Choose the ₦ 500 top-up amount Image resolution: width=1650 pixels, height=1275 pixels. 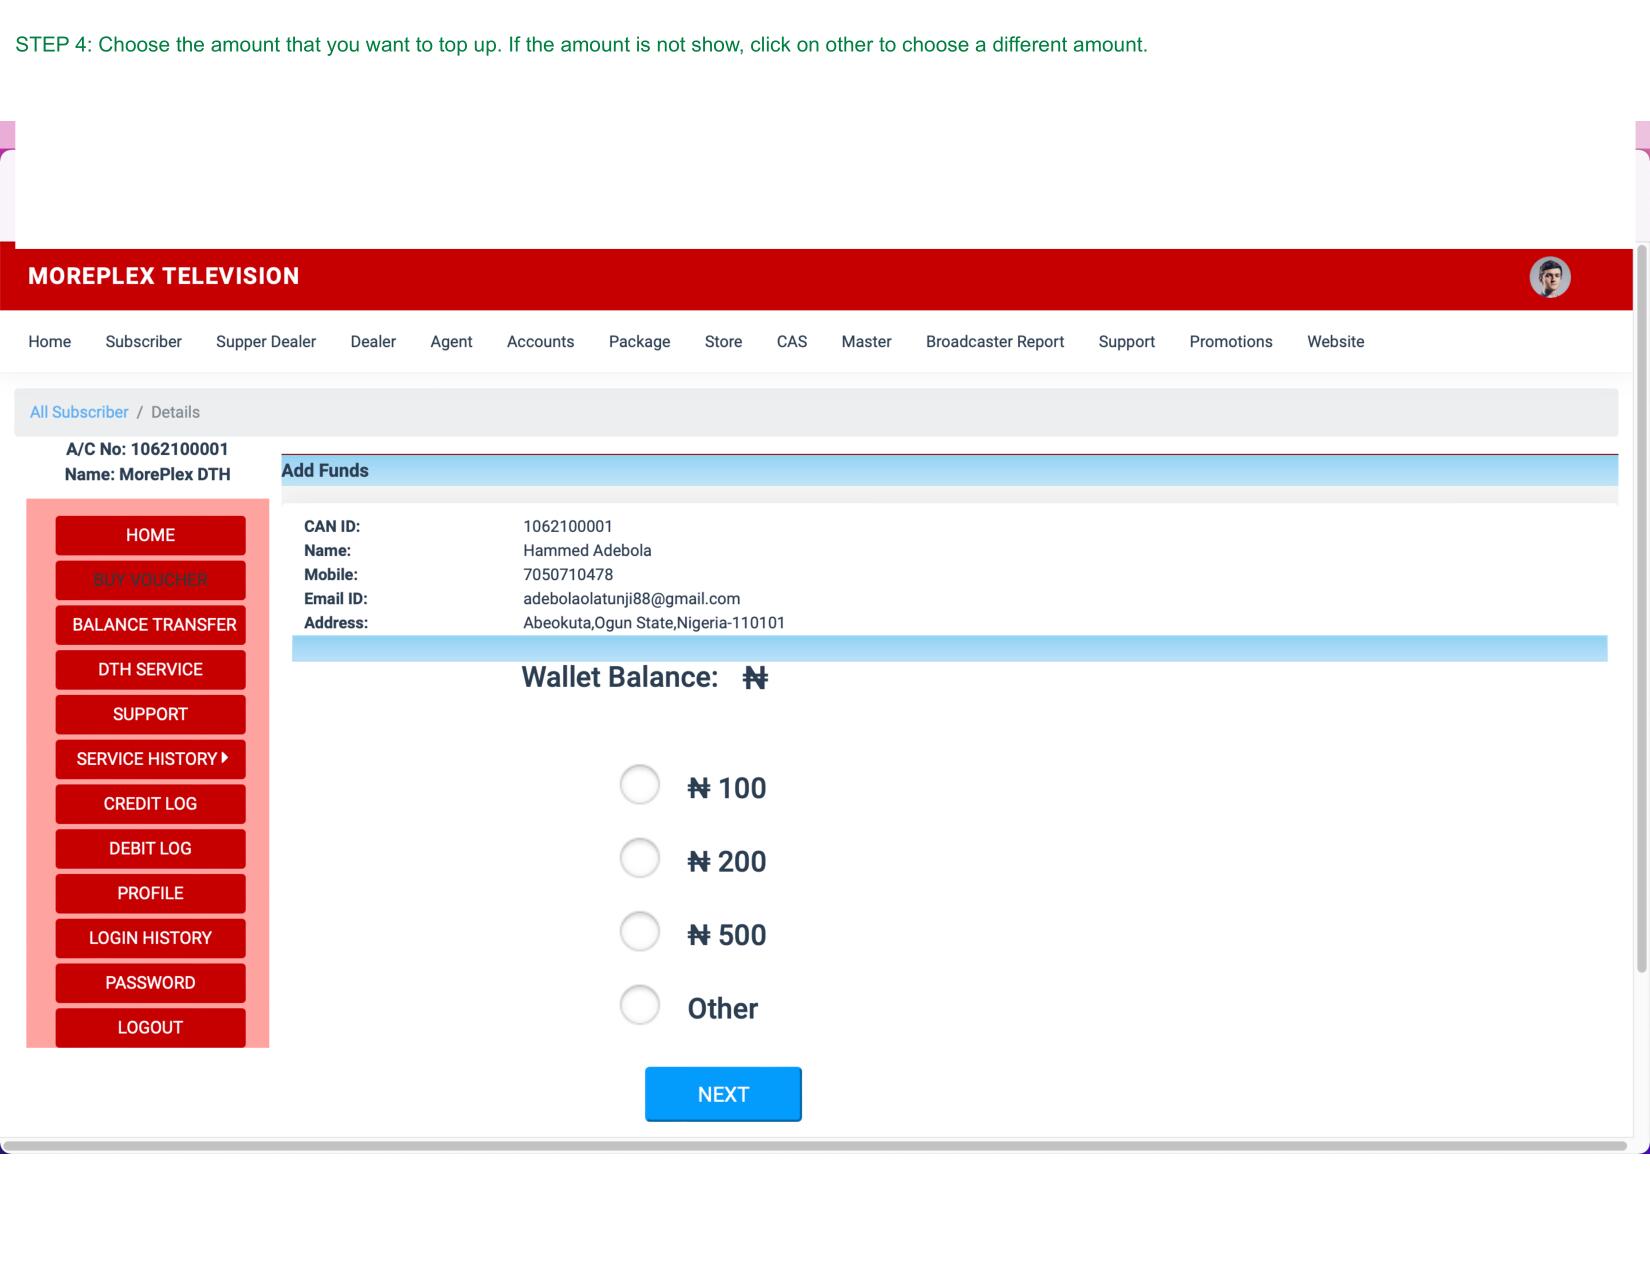coord(640,932)
